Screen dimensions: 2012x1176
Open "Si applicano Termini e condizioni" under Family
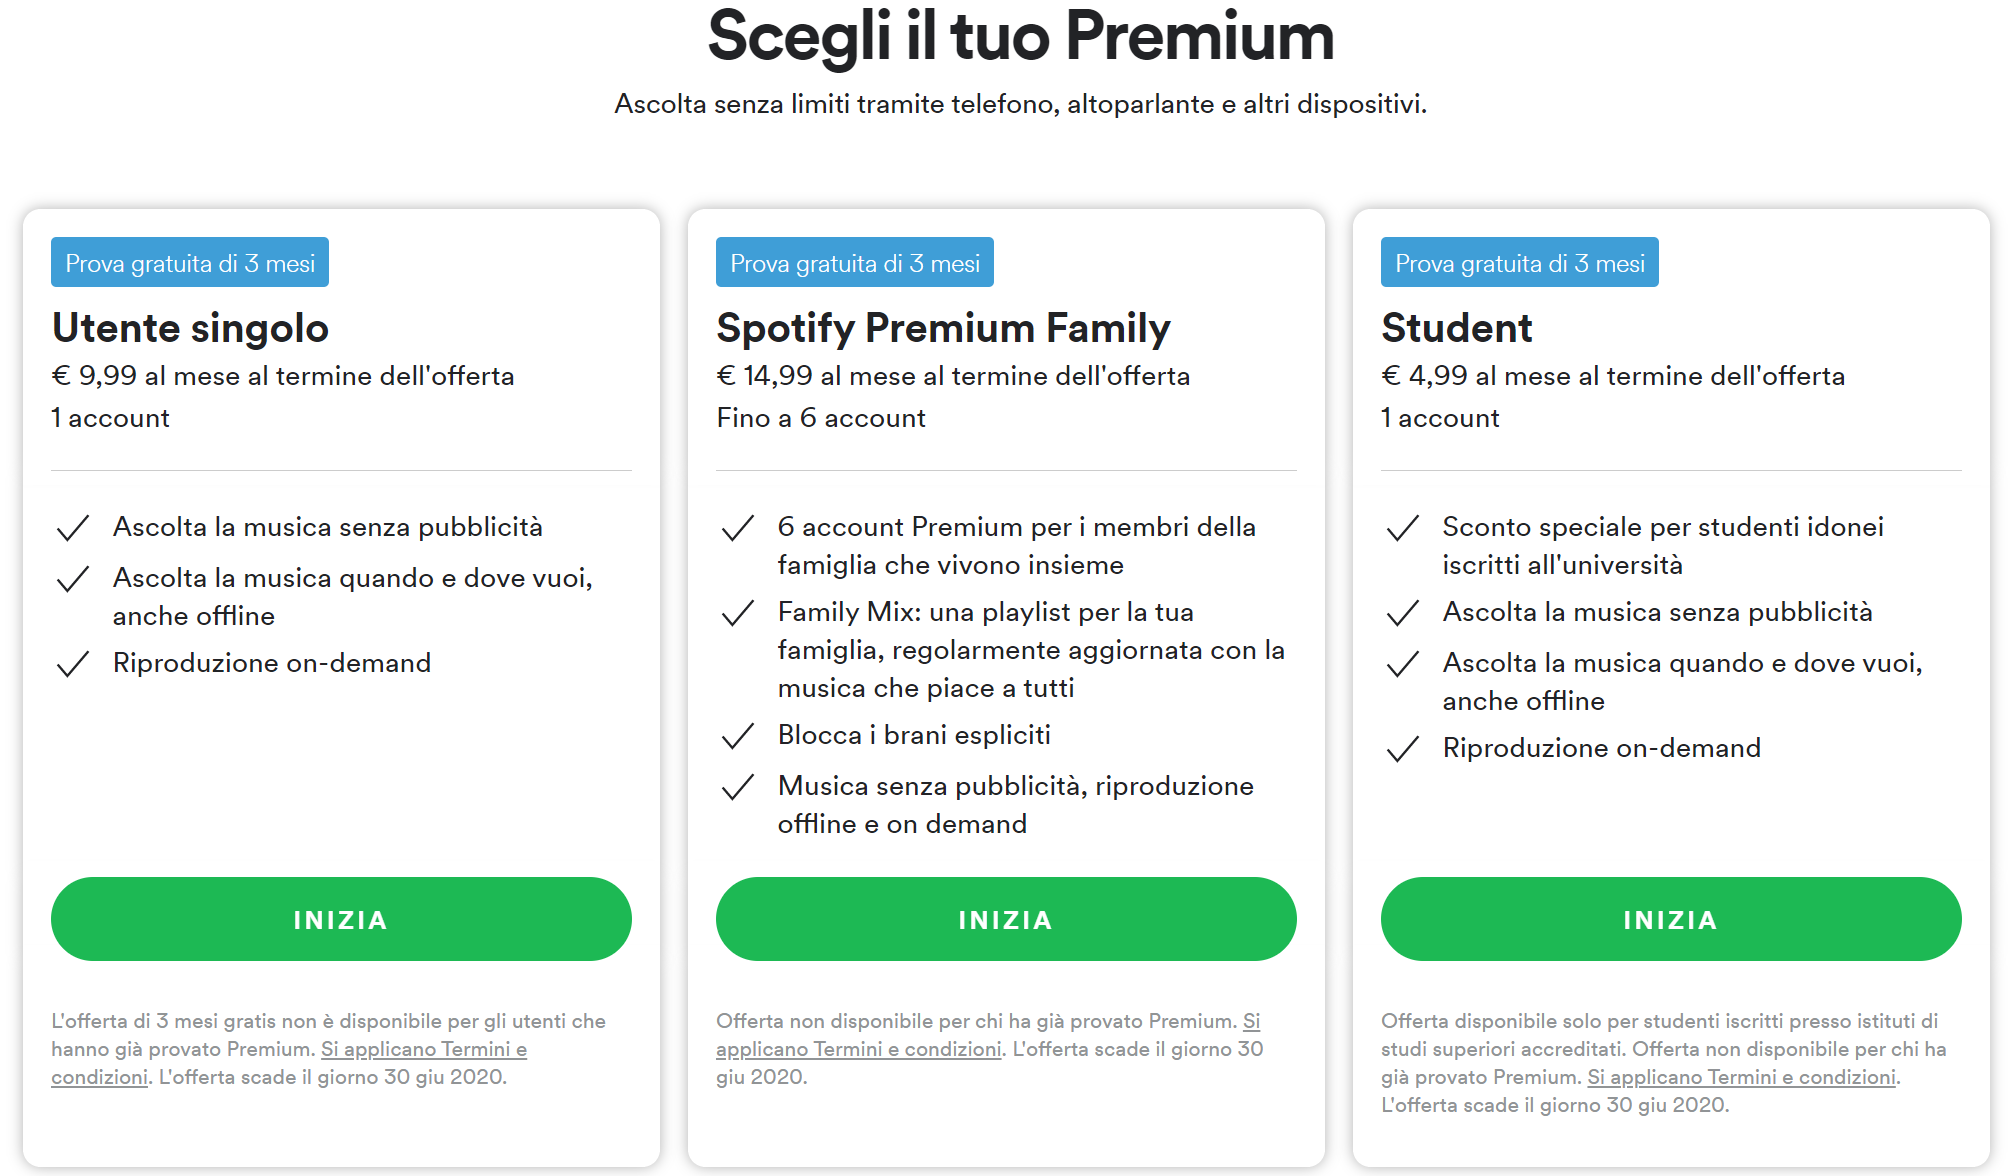(858, 1050)
